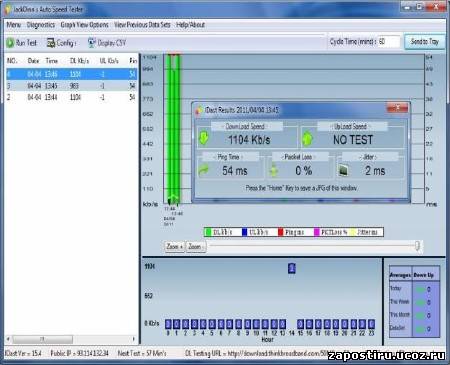Open the Menu menu

(14, 25)
